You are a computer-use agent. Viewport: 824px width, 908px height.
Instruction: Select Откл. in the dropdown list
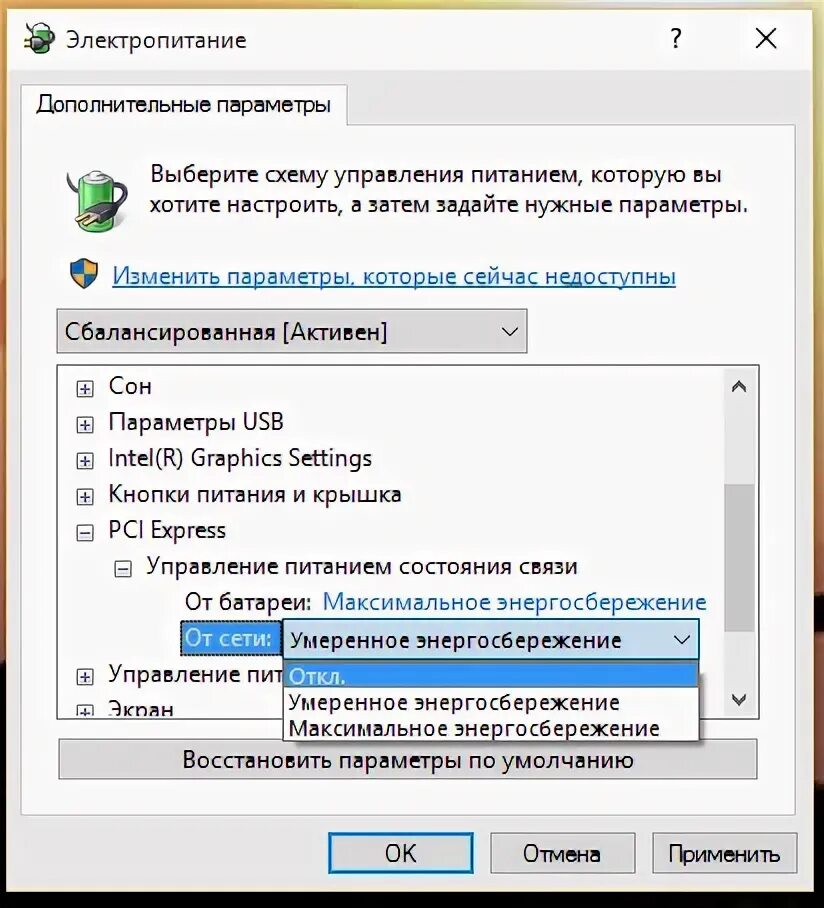pyautogui.click(x=490, y=676)
